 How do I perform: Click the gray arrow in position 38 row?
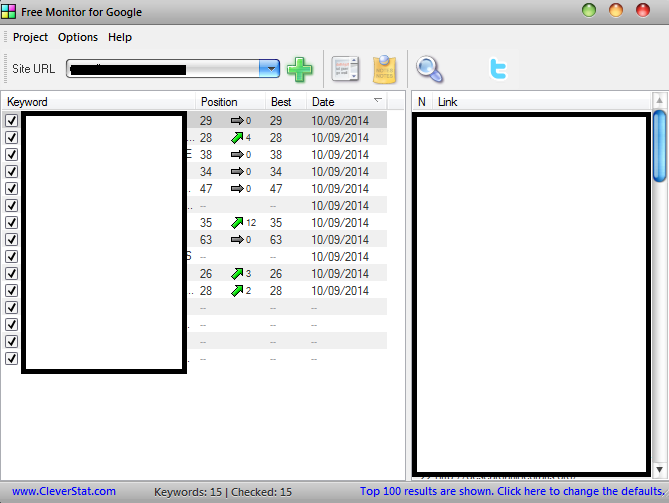(237, 154)
